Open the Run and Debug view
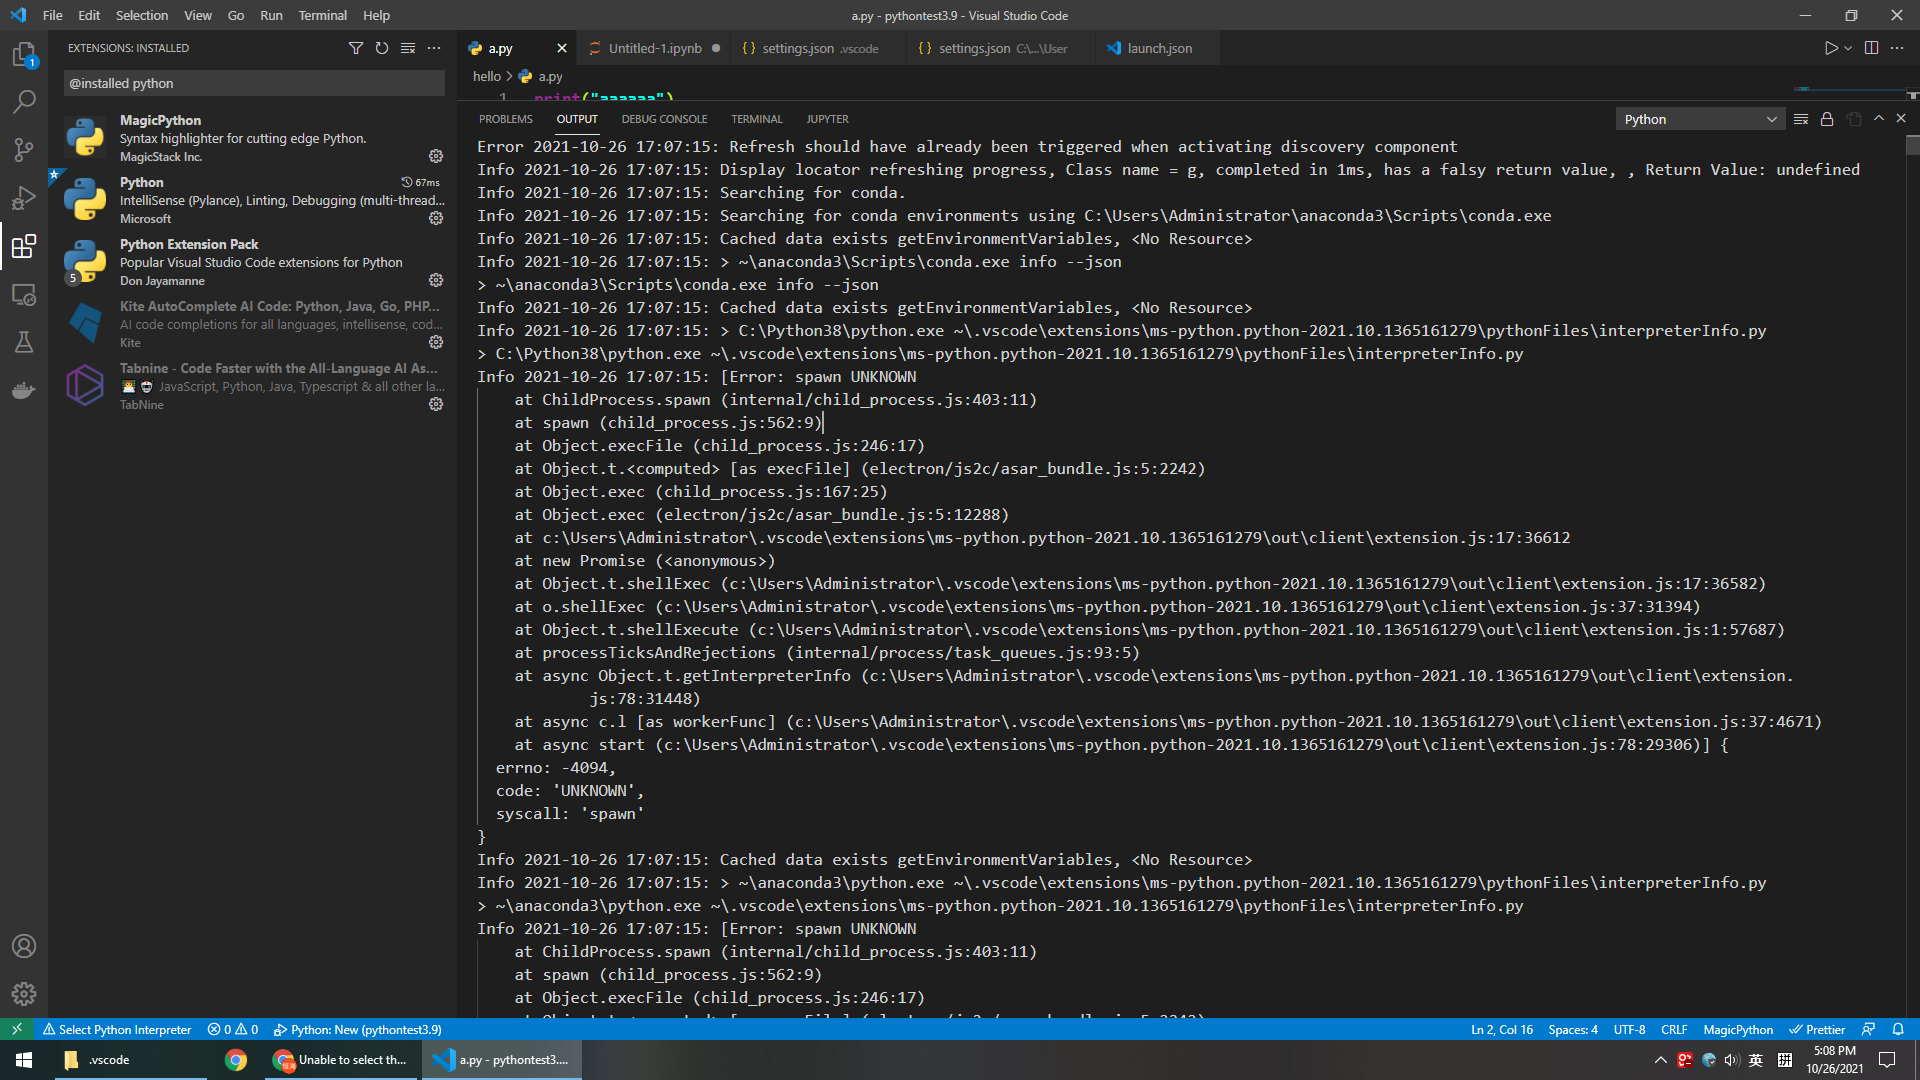Screen dimensions: 1920x1080 [24, 198]
